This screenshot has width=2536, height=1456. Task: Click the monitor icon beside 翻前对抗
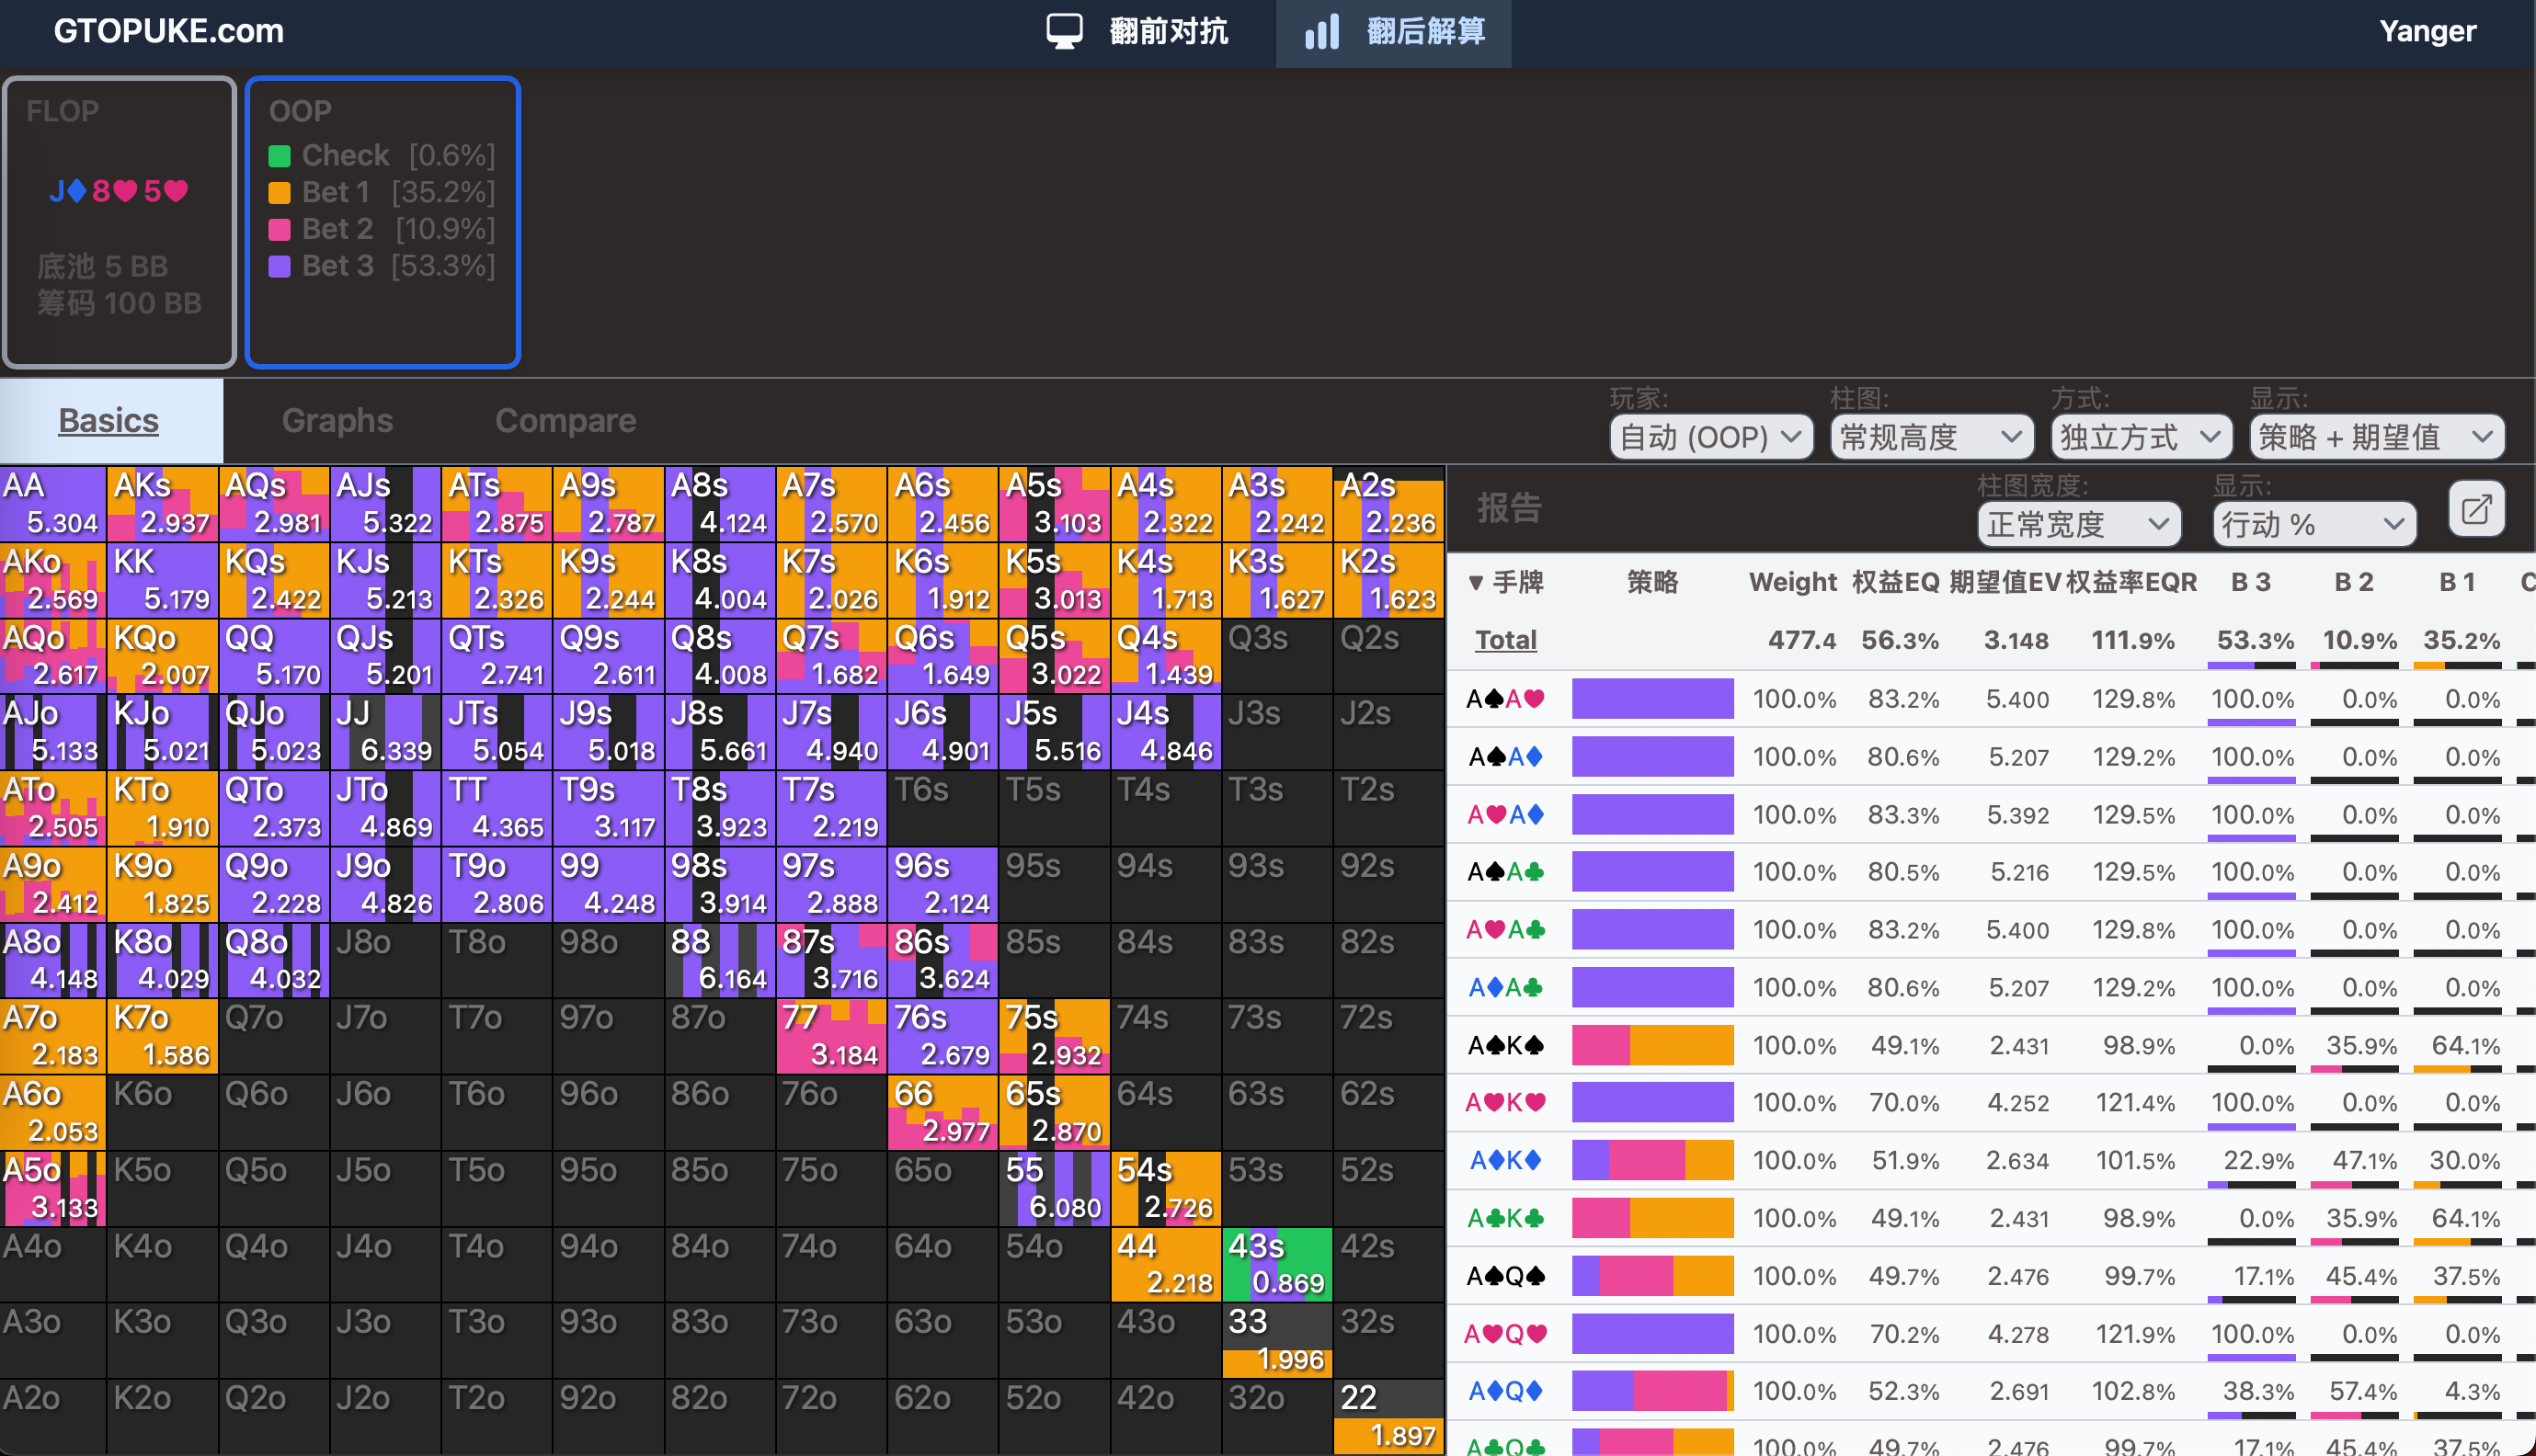[x=1064, y=31]
